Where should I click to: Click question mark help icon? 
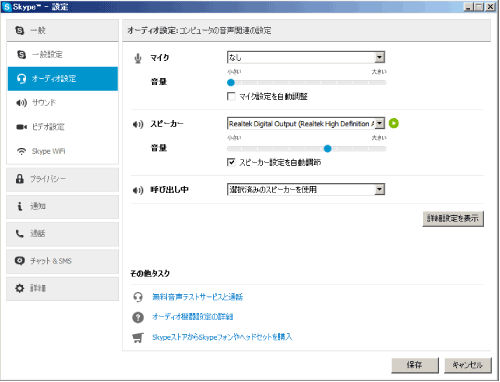pyautogui.click(x=138, y=317)
